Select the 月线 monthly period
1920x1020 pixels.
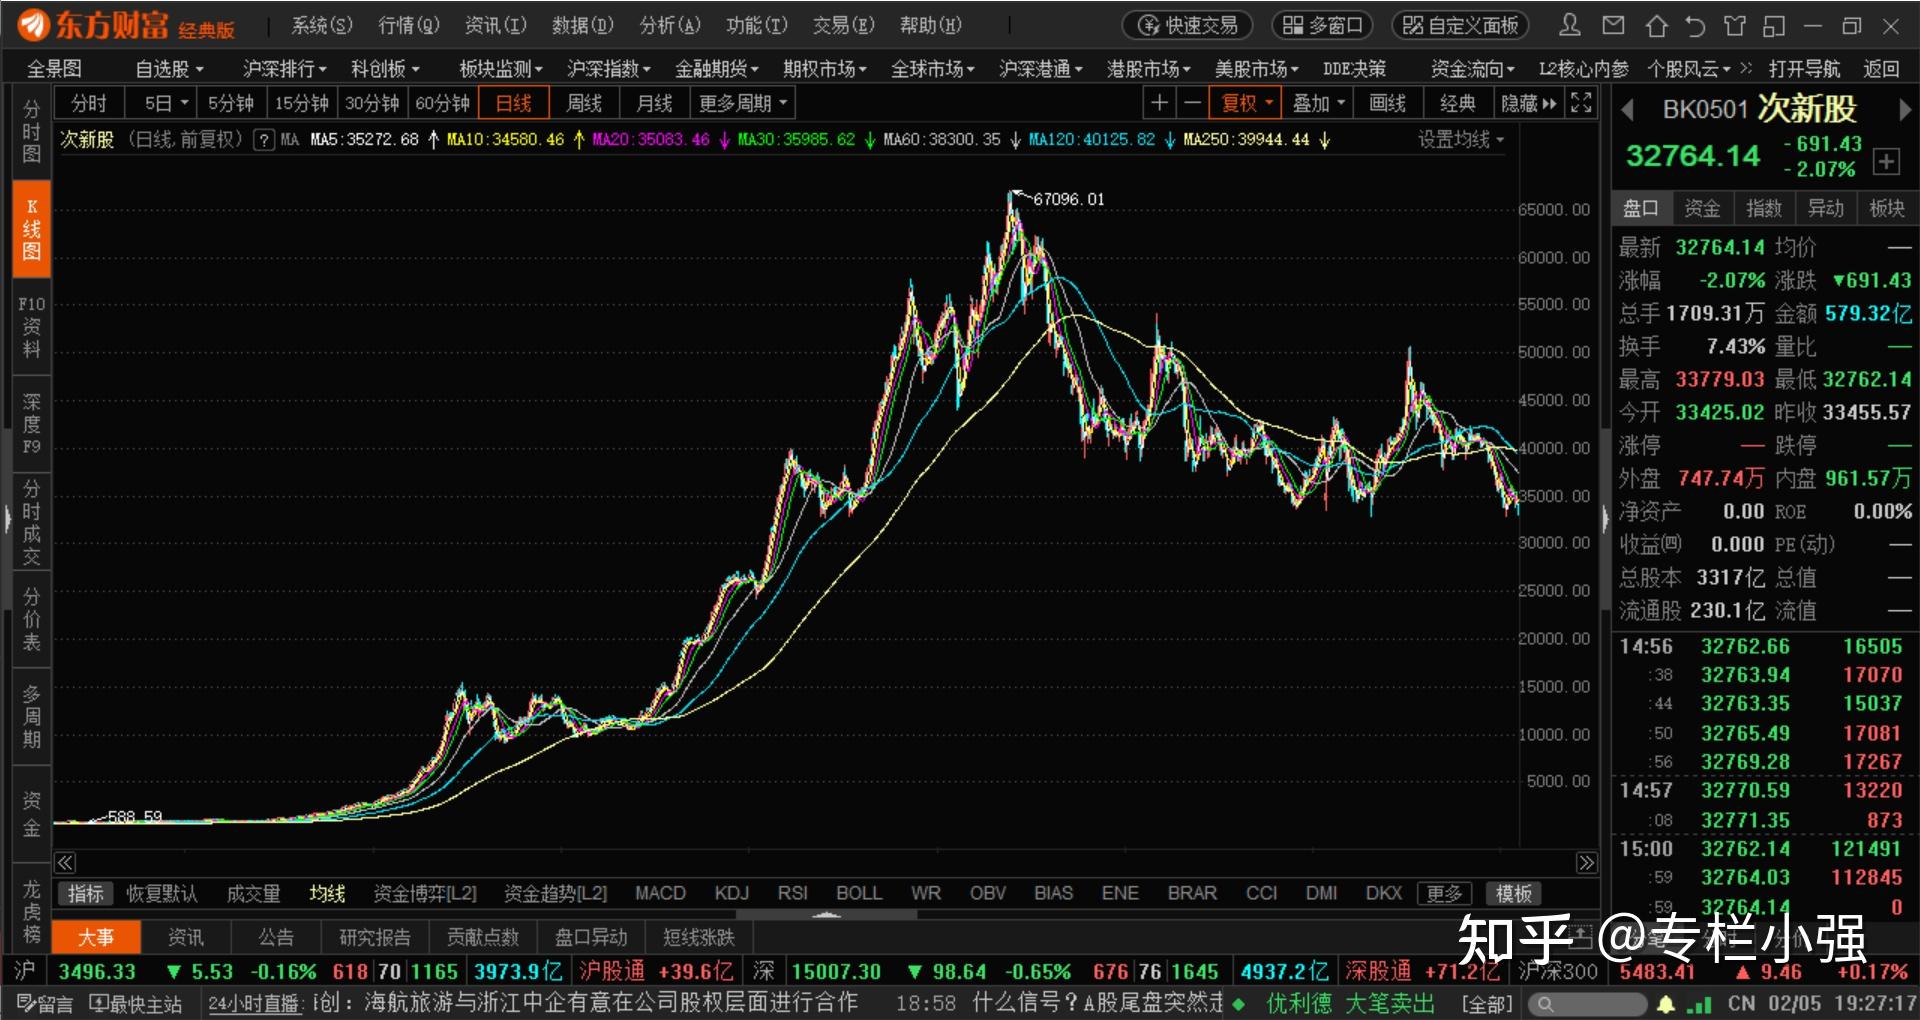pyautogui.click(x=655, y=103)
